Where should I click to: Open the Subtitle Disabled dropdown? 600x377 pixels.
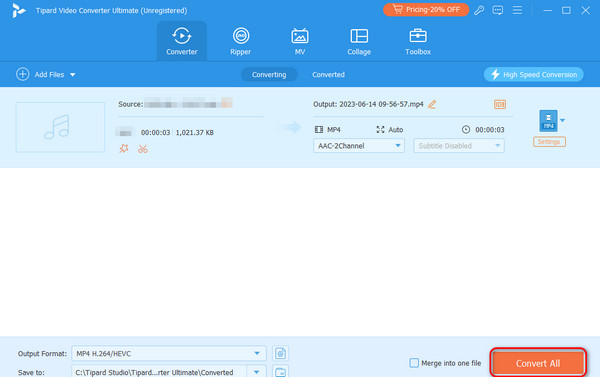click(459, 146)
